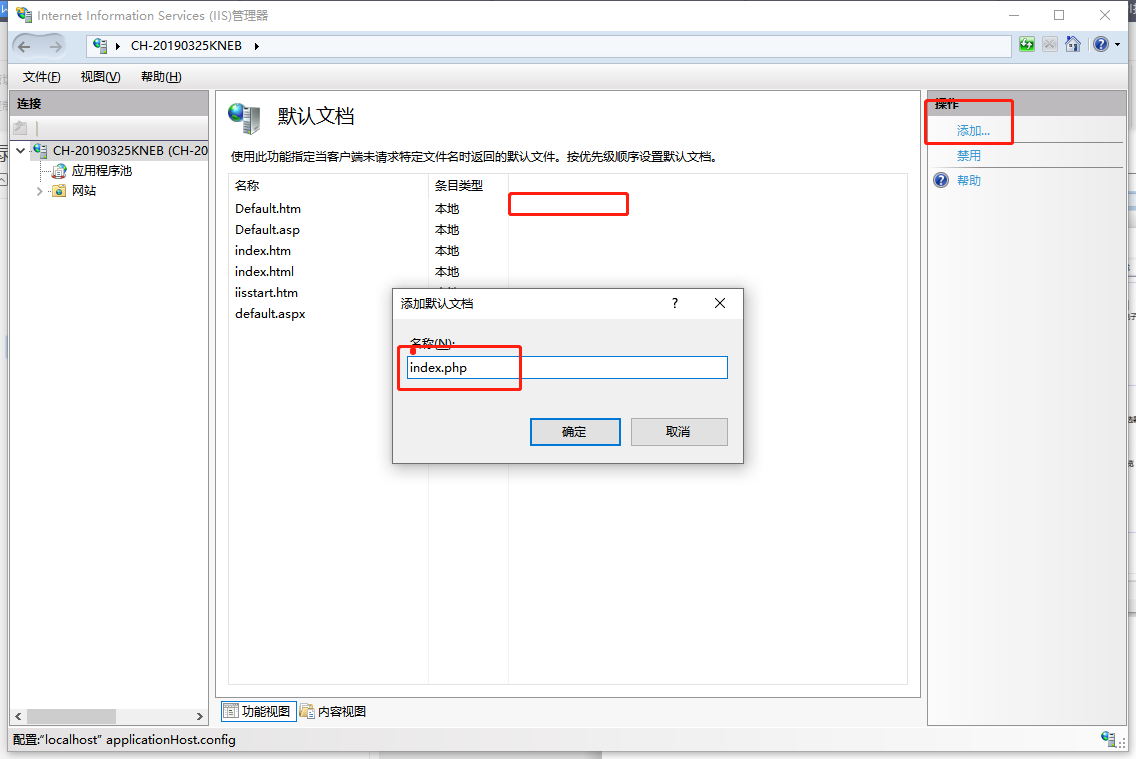This screenshot has width=1136, height=759.
Task: Click the 应用程序池 server icon
Action: 58,170
